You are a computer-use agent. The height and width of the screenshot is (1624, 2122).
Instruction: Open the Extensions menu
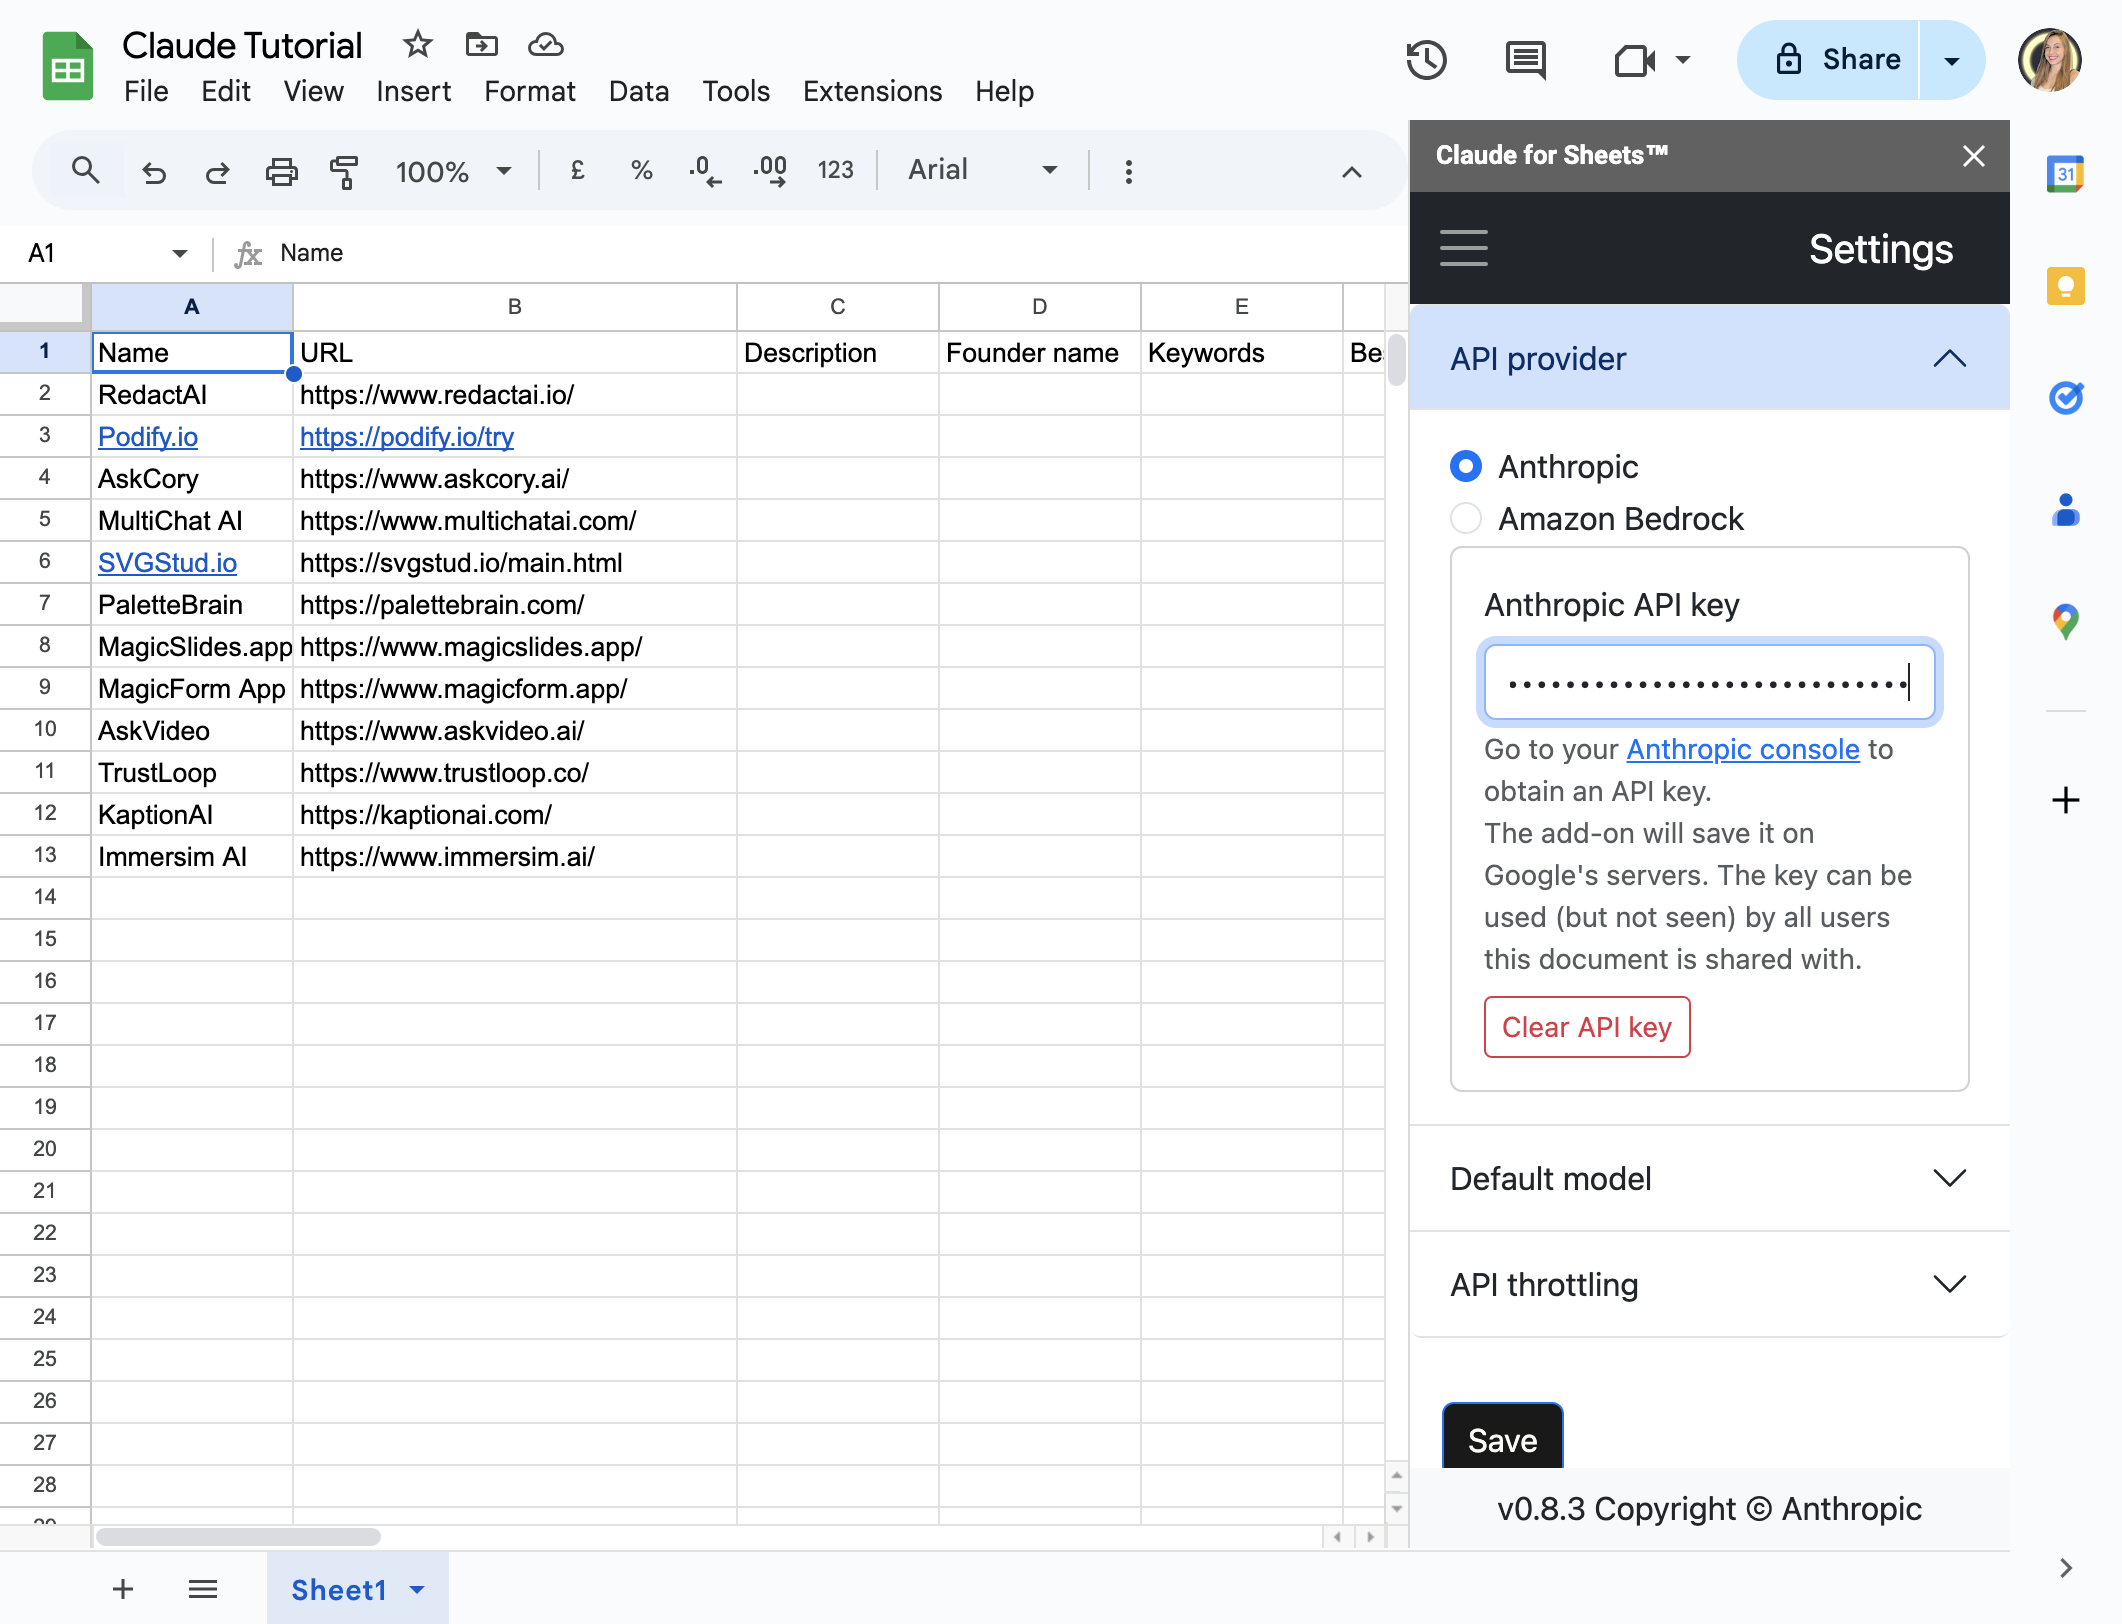(x=872, y=92)
